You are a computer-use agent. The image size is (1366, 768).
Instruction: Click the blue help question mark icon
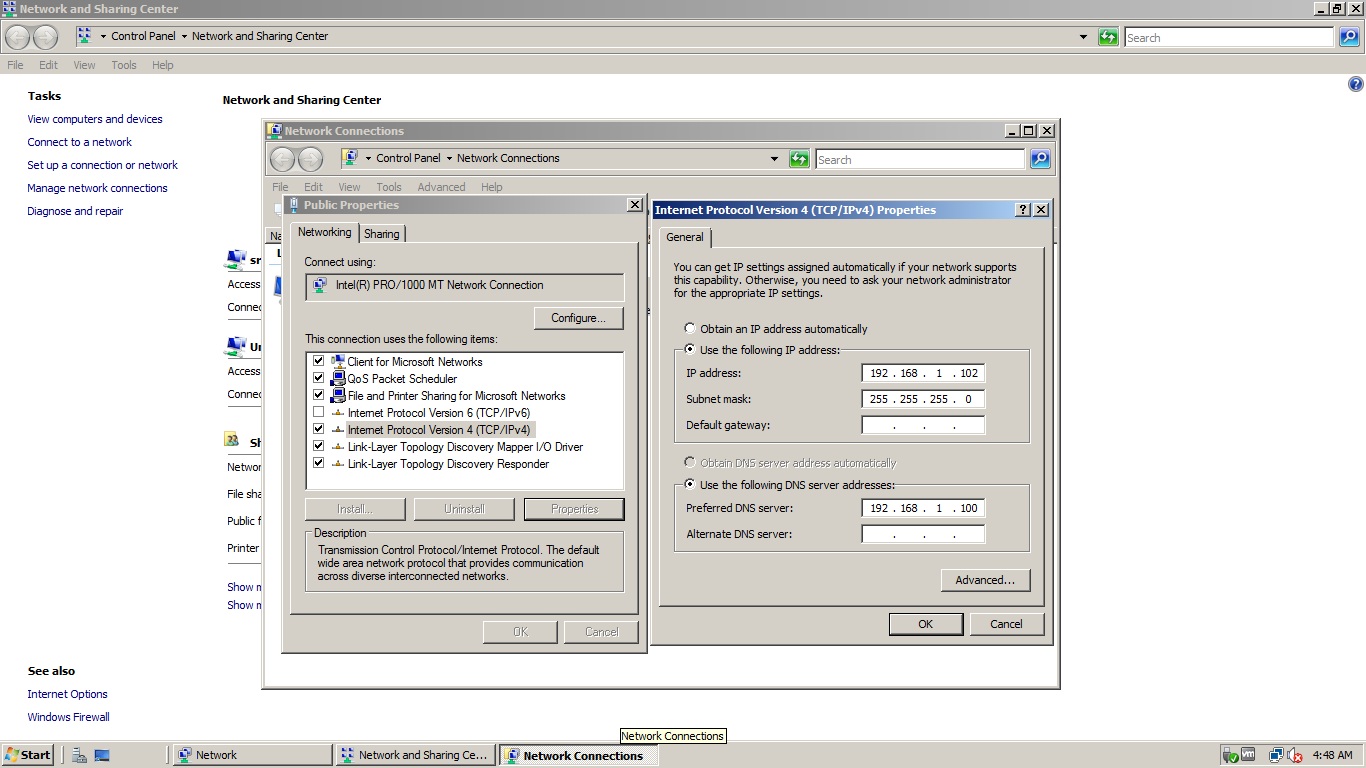1356,85
